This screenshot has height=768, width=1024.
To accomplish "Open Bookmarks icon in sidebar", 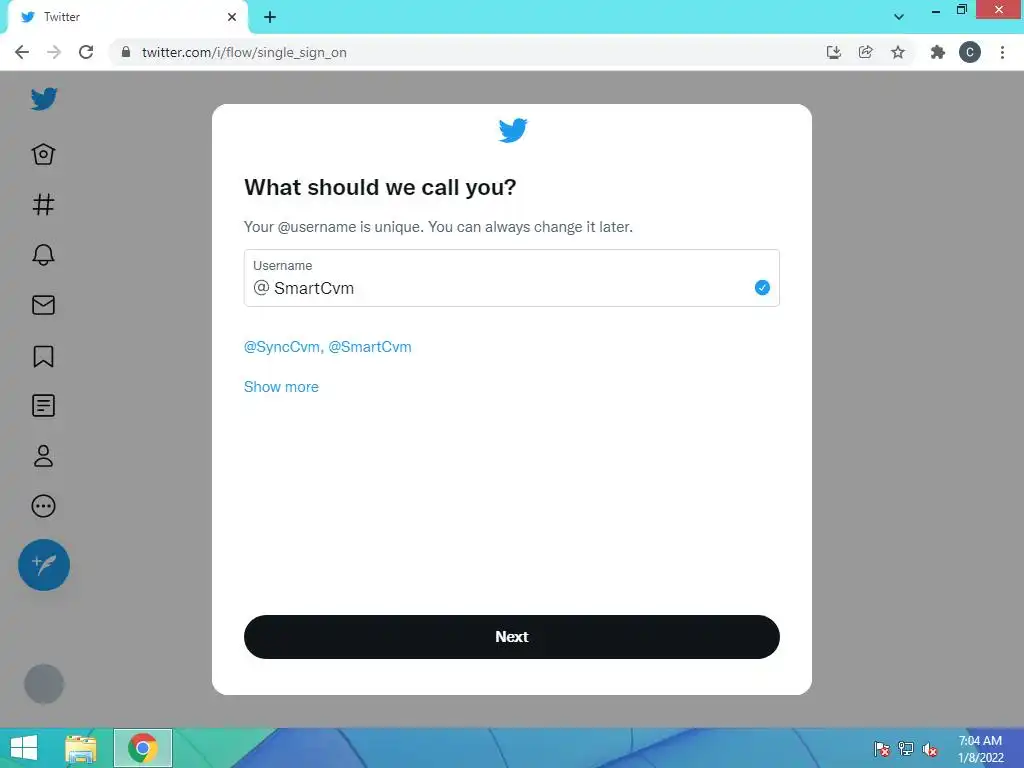I will [x=43, y=356].
